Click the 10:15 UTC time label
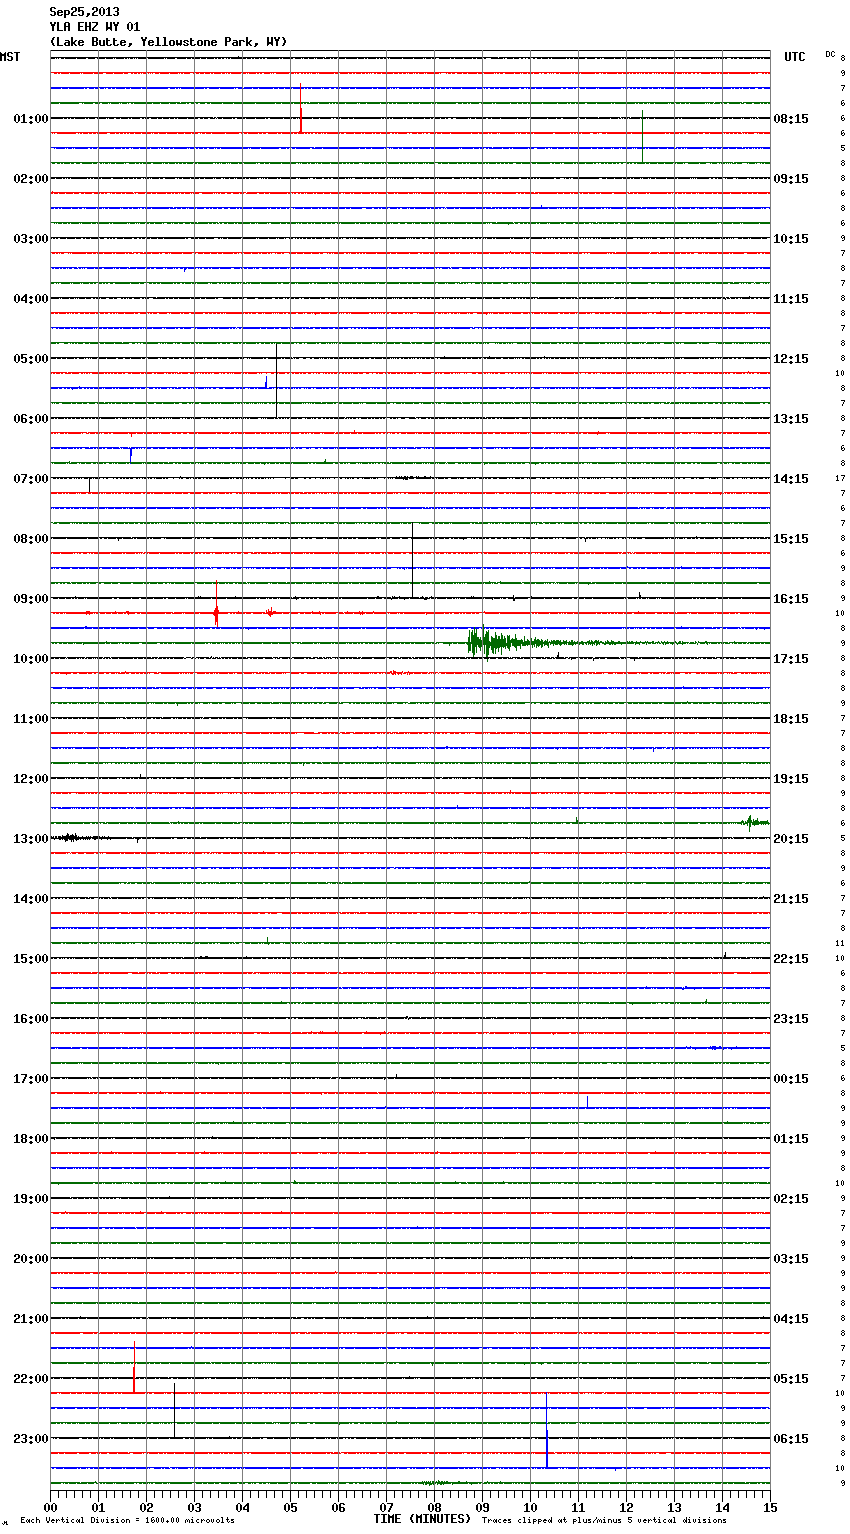The height and width of the screenshot is (1534, 850). (791, 239)
